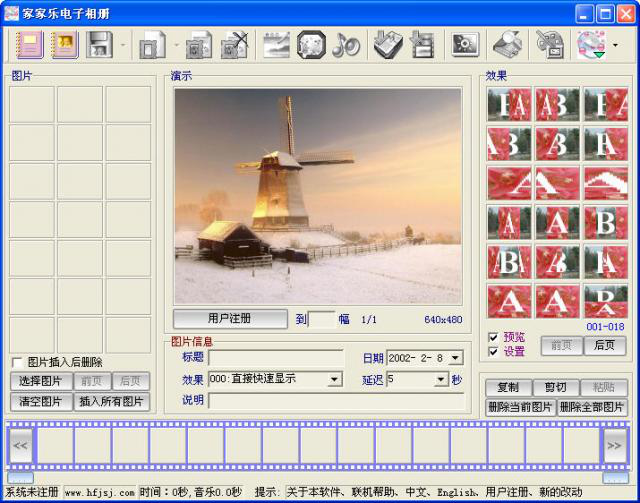The width and height of the screenshot is (640, 503).
Task: Enable 图片插入后删除 checkbox
Action: [17, 363]
